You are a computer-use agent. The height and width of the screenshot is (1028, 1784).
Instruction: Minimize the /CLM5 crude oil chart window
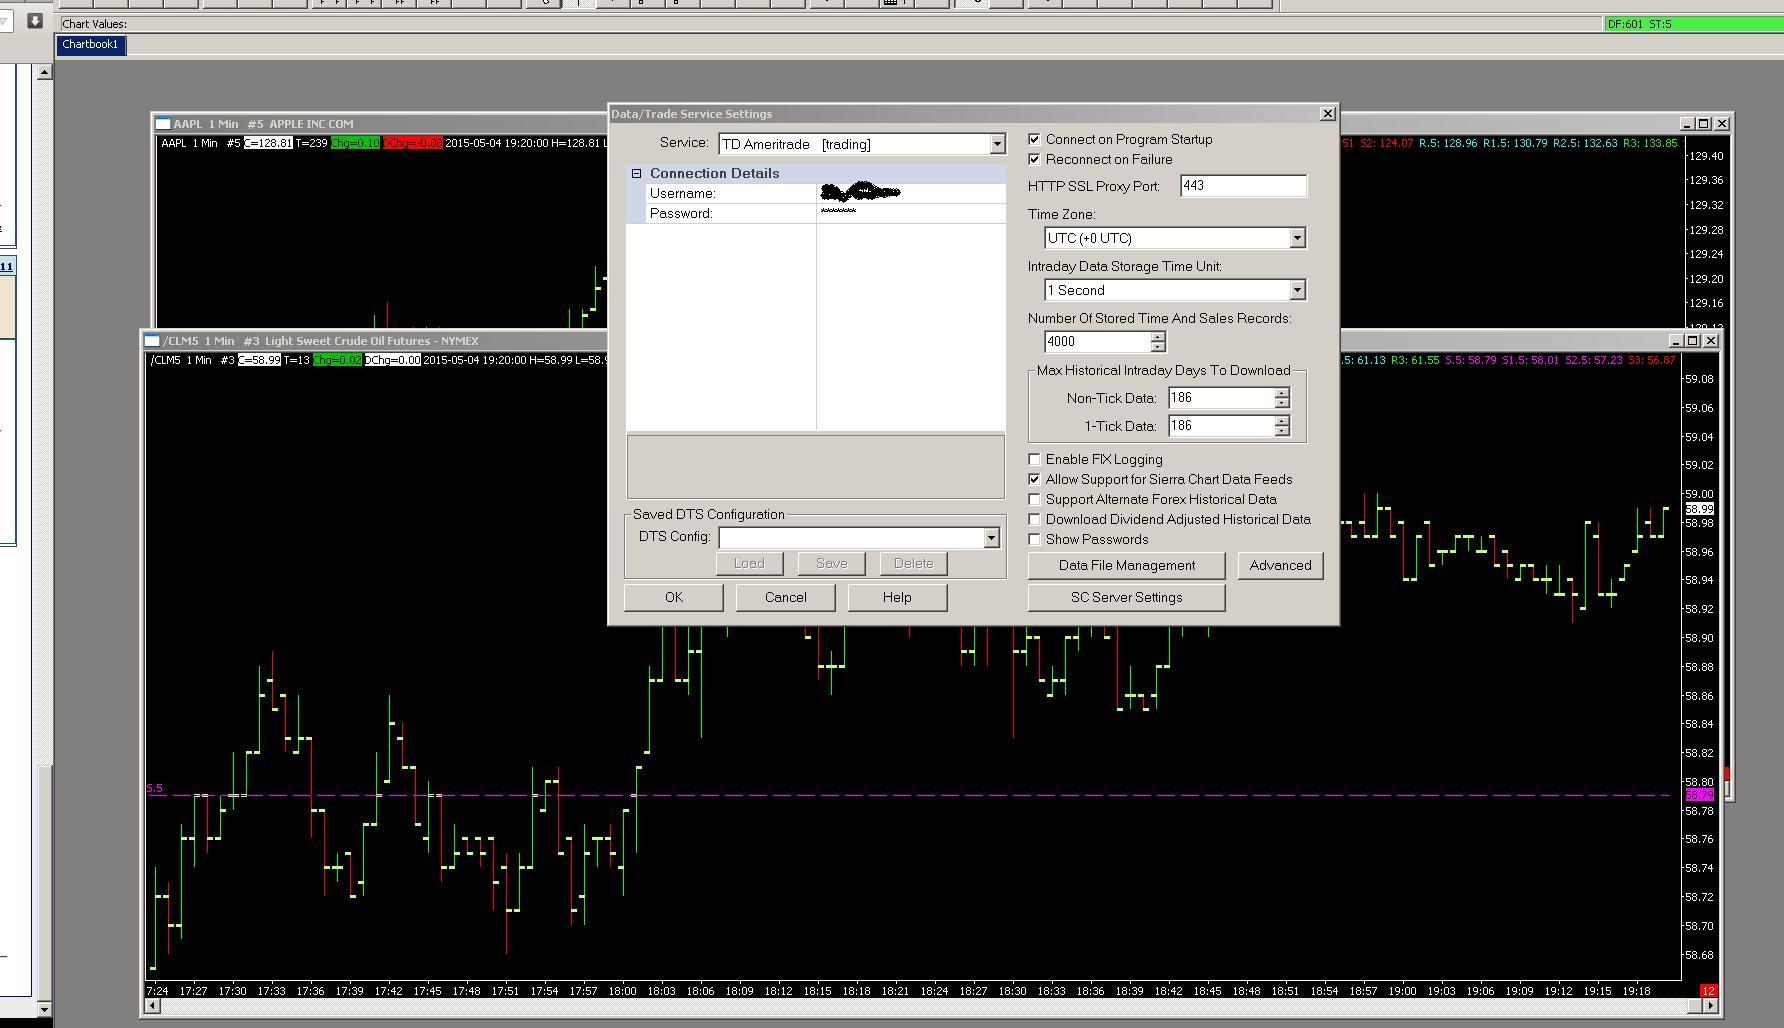[x=1675, y=341]
